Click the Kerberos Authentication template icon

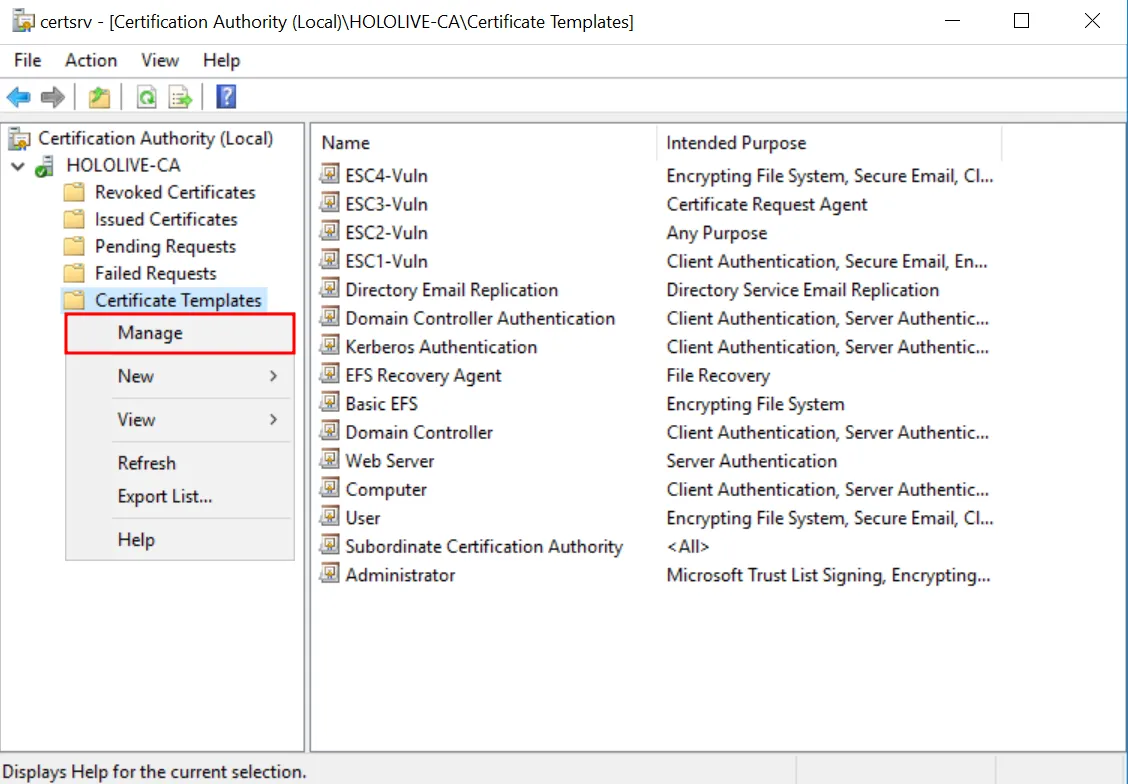tap(329, 345)
